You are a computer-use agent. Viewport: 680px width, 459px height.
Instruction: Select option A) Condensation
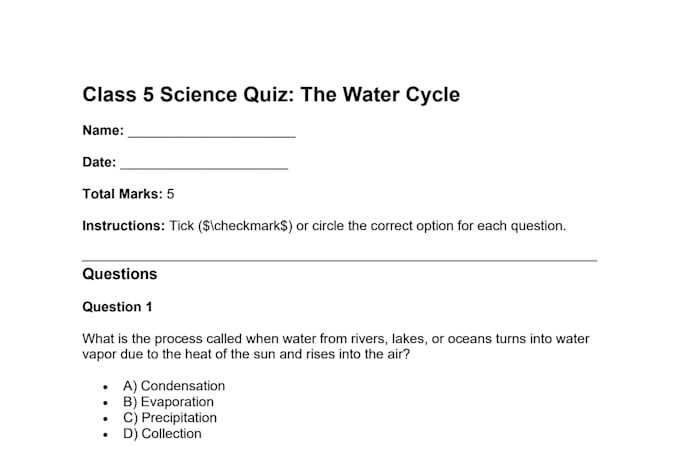coord(174,386)
